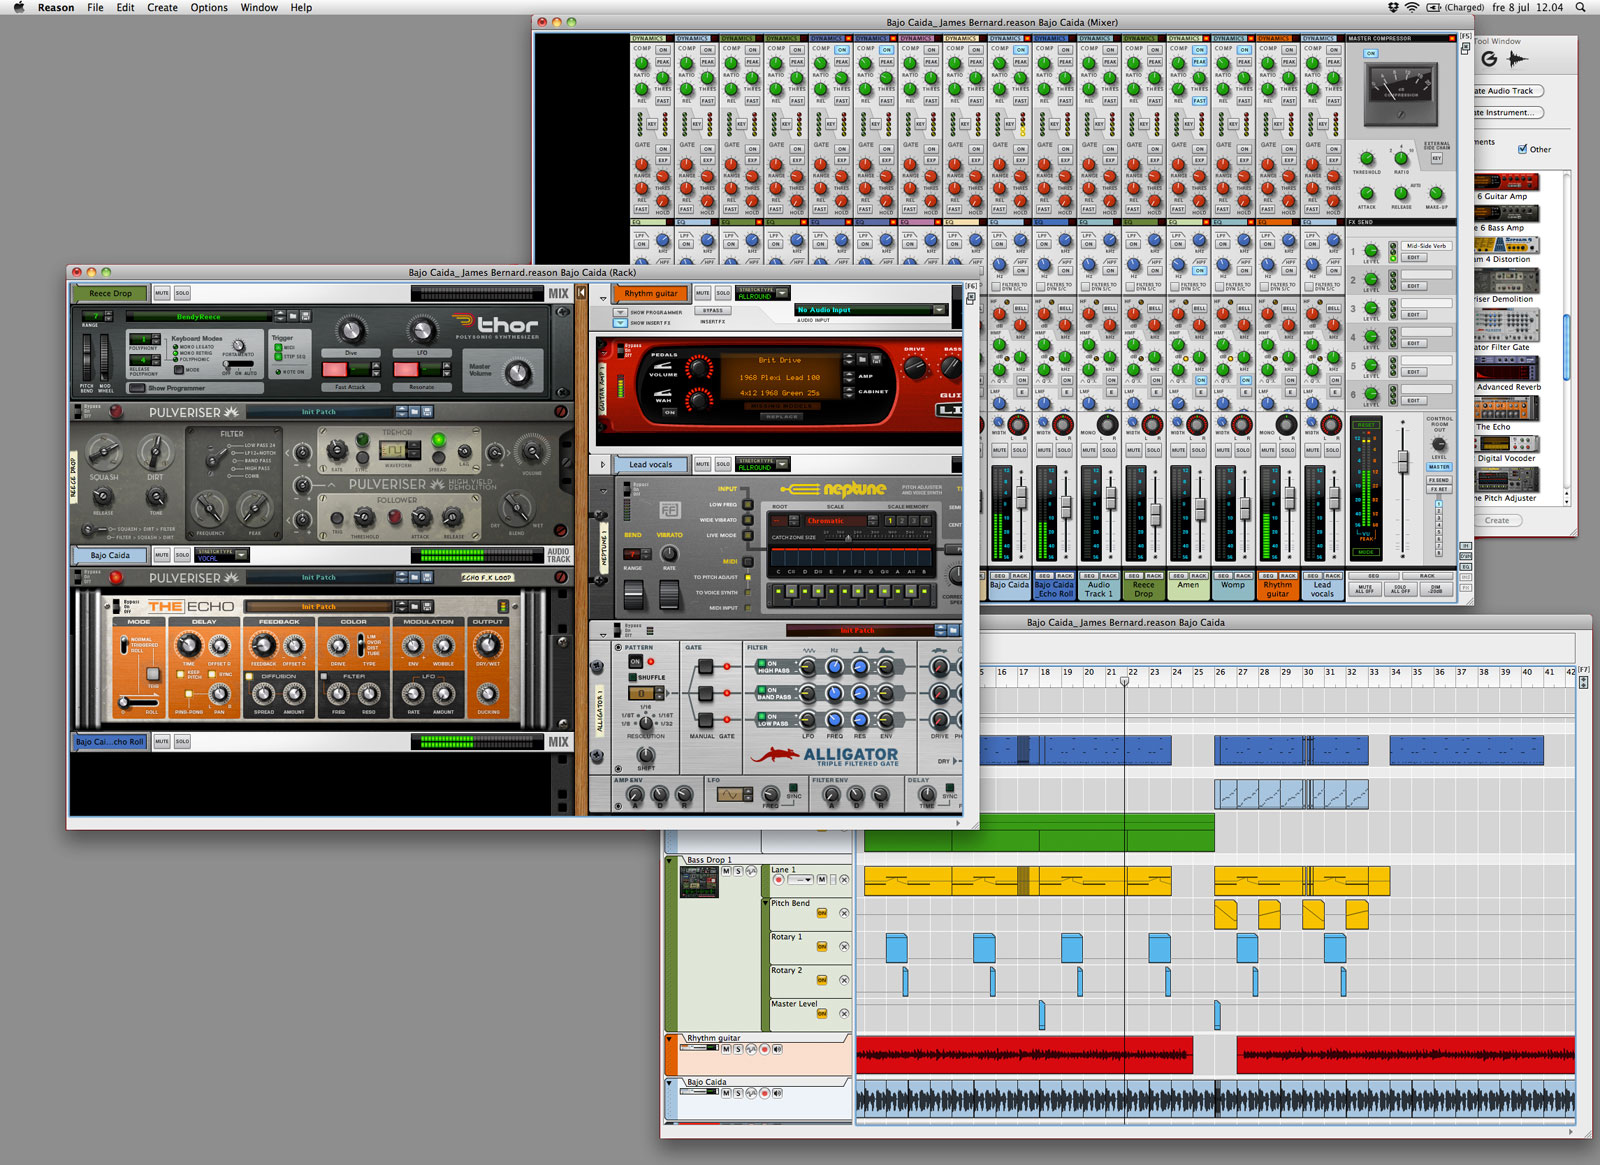Solo the Bass Drop 1 track

point(738,871)
